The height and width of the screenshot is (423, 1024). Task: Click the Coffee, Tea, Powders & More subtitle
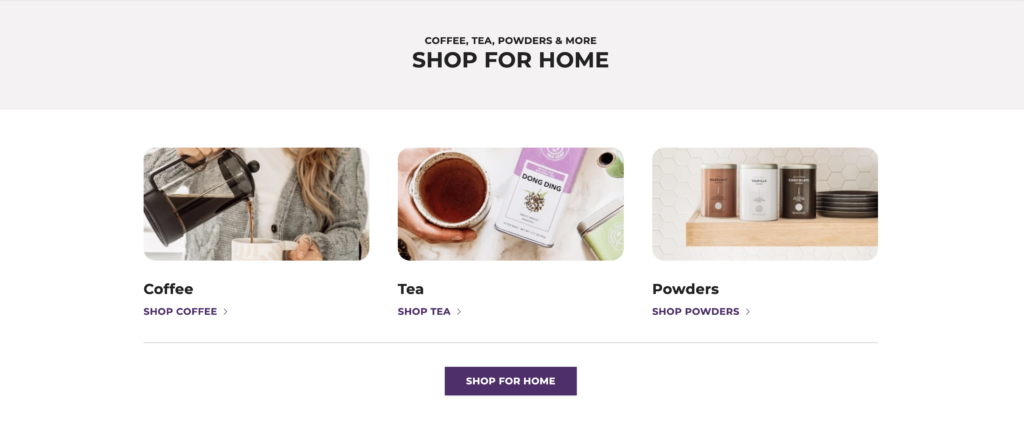point(511,40)
